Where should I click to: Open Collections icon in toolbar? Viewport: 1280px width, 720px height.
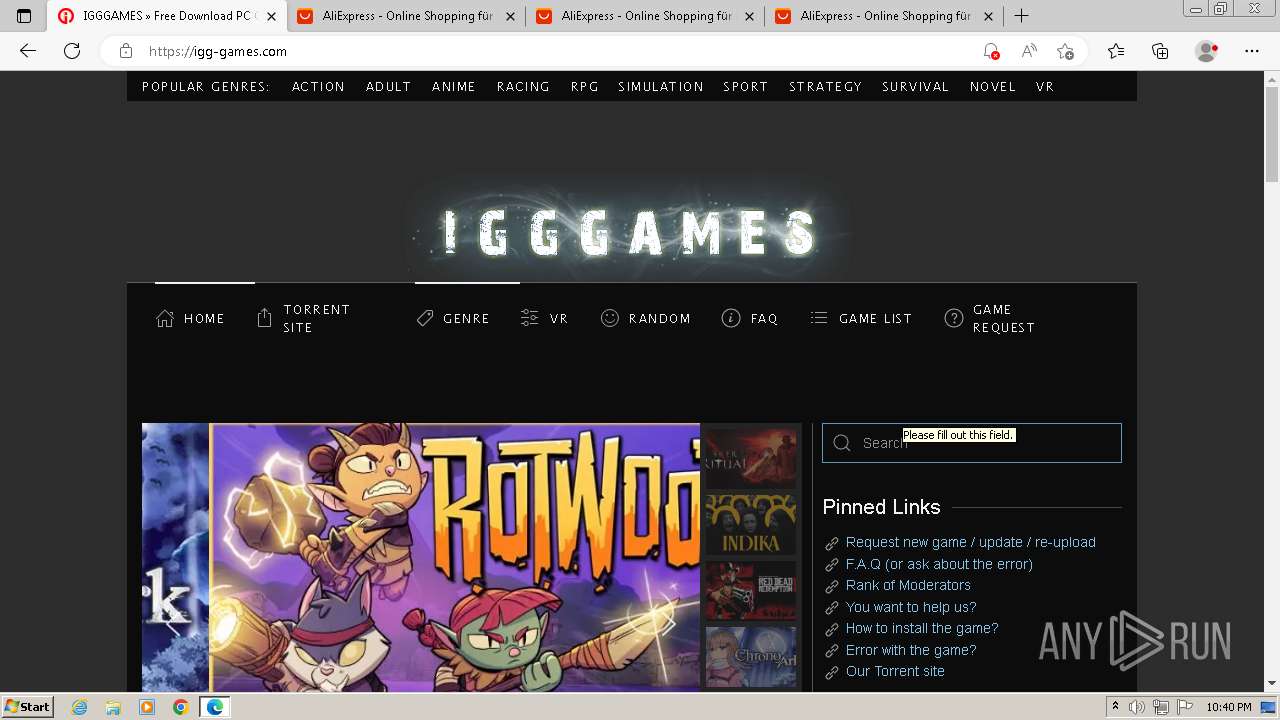click(x=1160, y=51)
